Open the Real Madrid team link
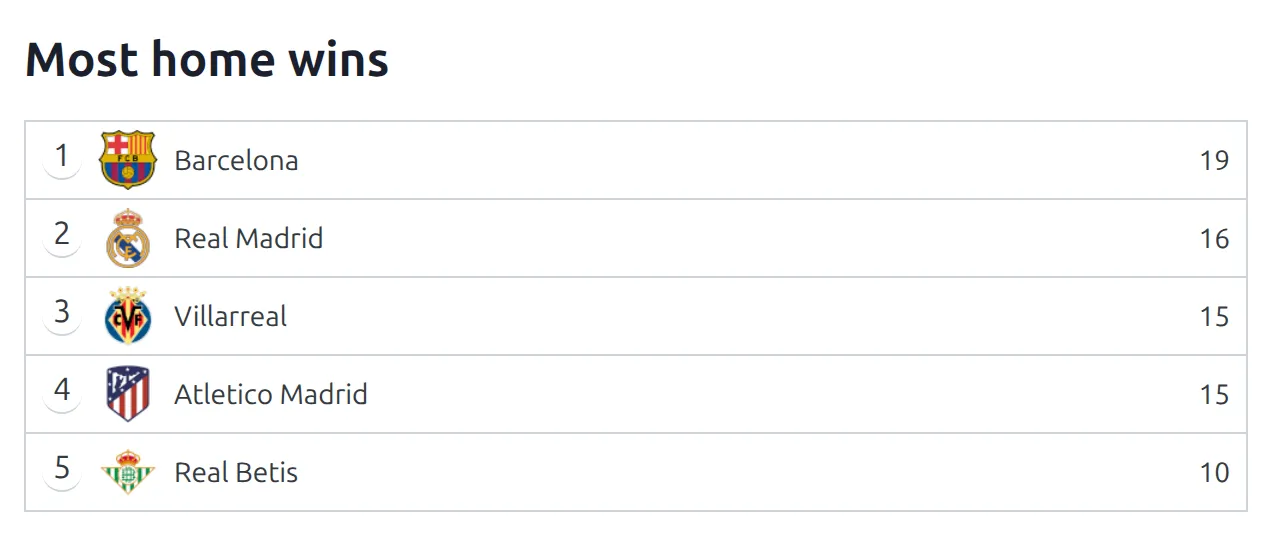This screenshot has width=1272, height=536. click(249, 238)
